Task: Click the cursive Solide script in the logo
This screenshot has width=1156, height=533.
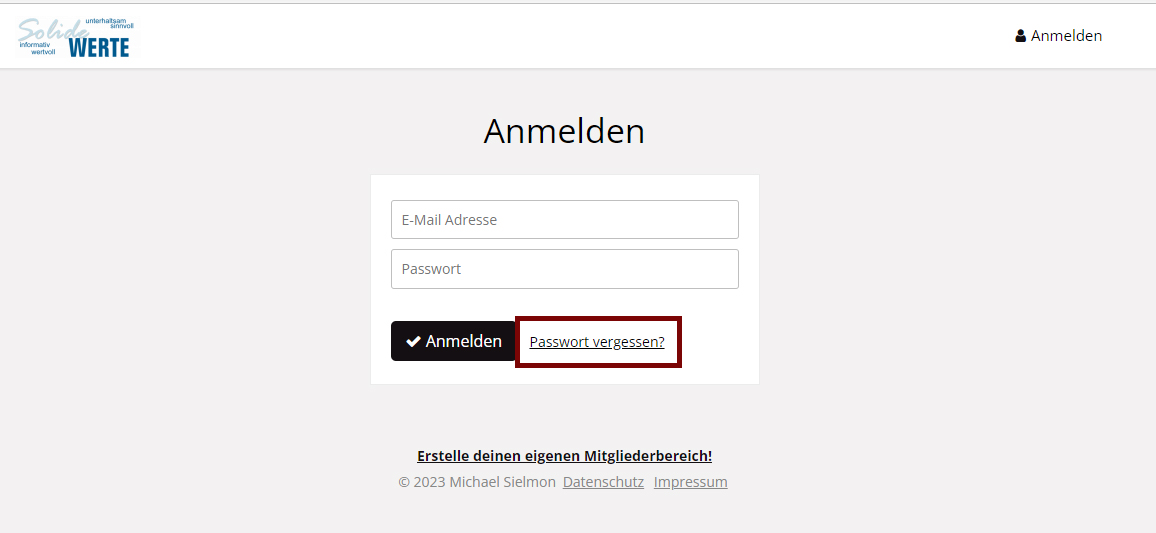Action: click(50, 31)
